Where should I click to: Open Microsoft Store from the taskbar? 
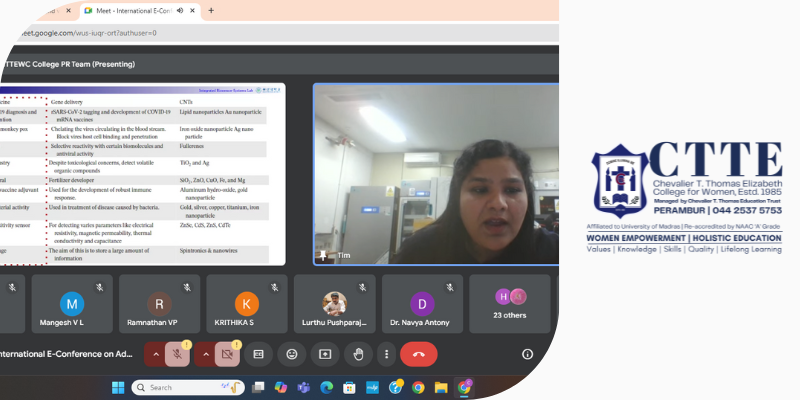[x=349, y=388]
